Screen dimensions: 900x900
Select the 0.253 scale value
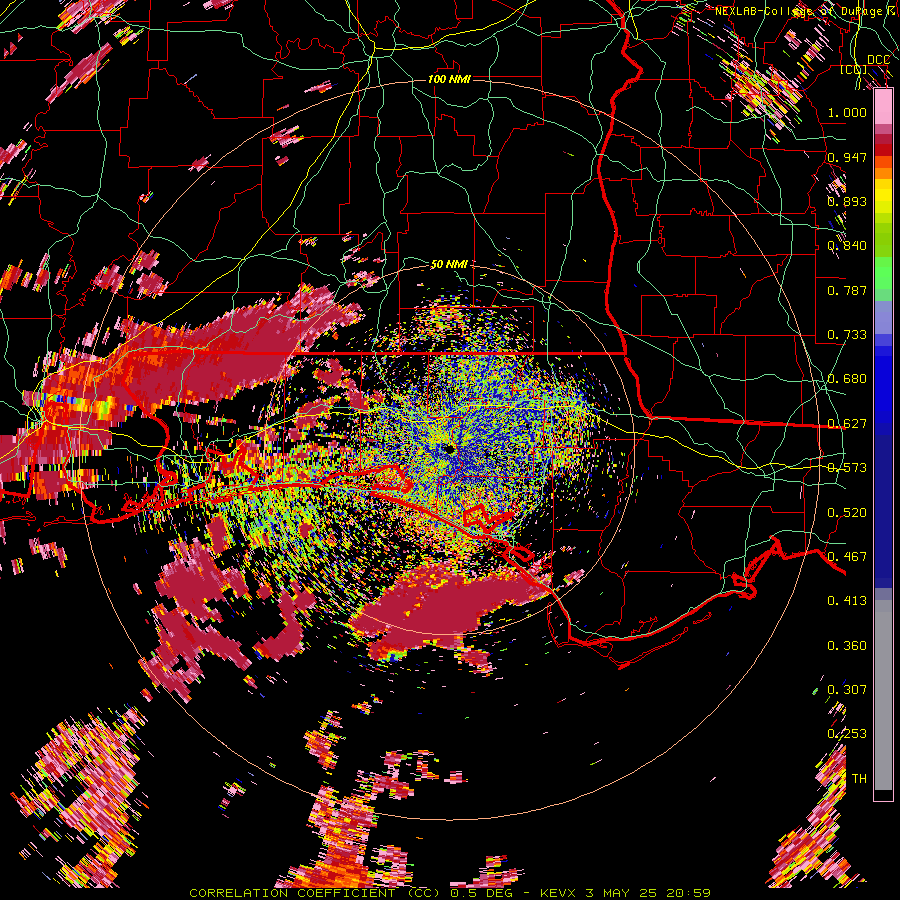(x=847, y=734)
